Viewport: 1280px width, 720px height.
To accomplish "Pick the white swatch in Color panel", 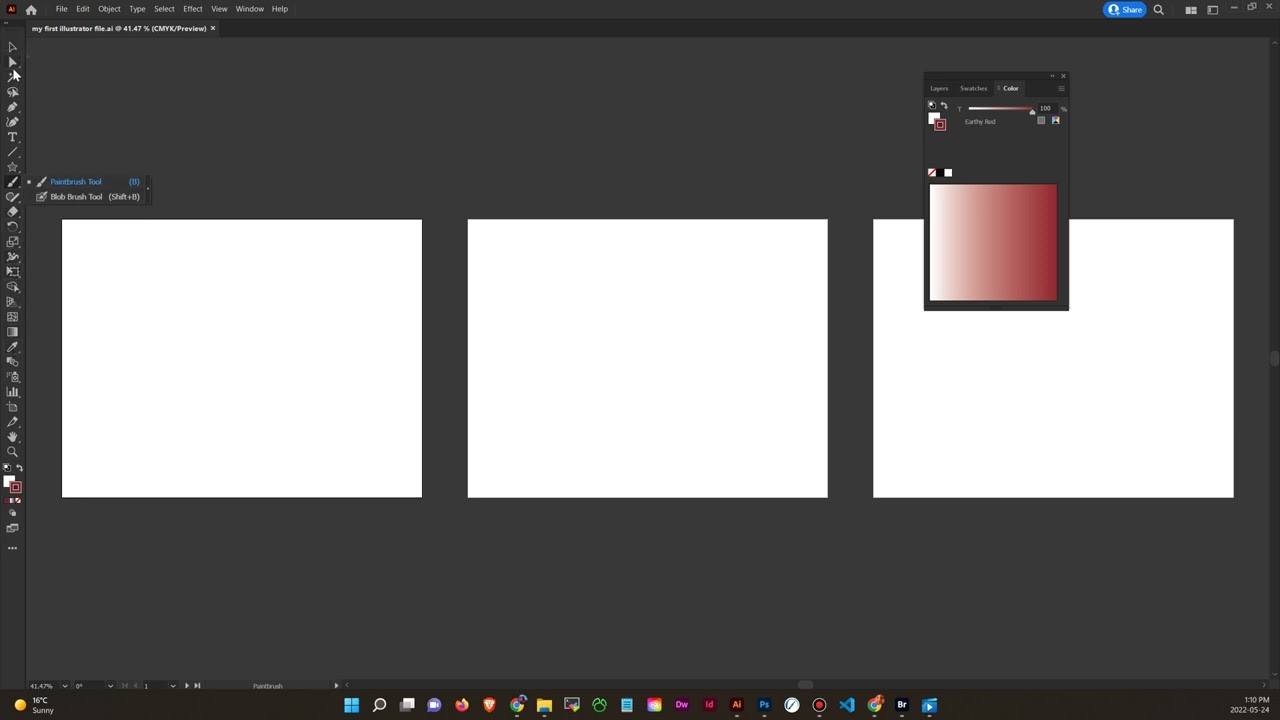I will click(x=948, y=173).
